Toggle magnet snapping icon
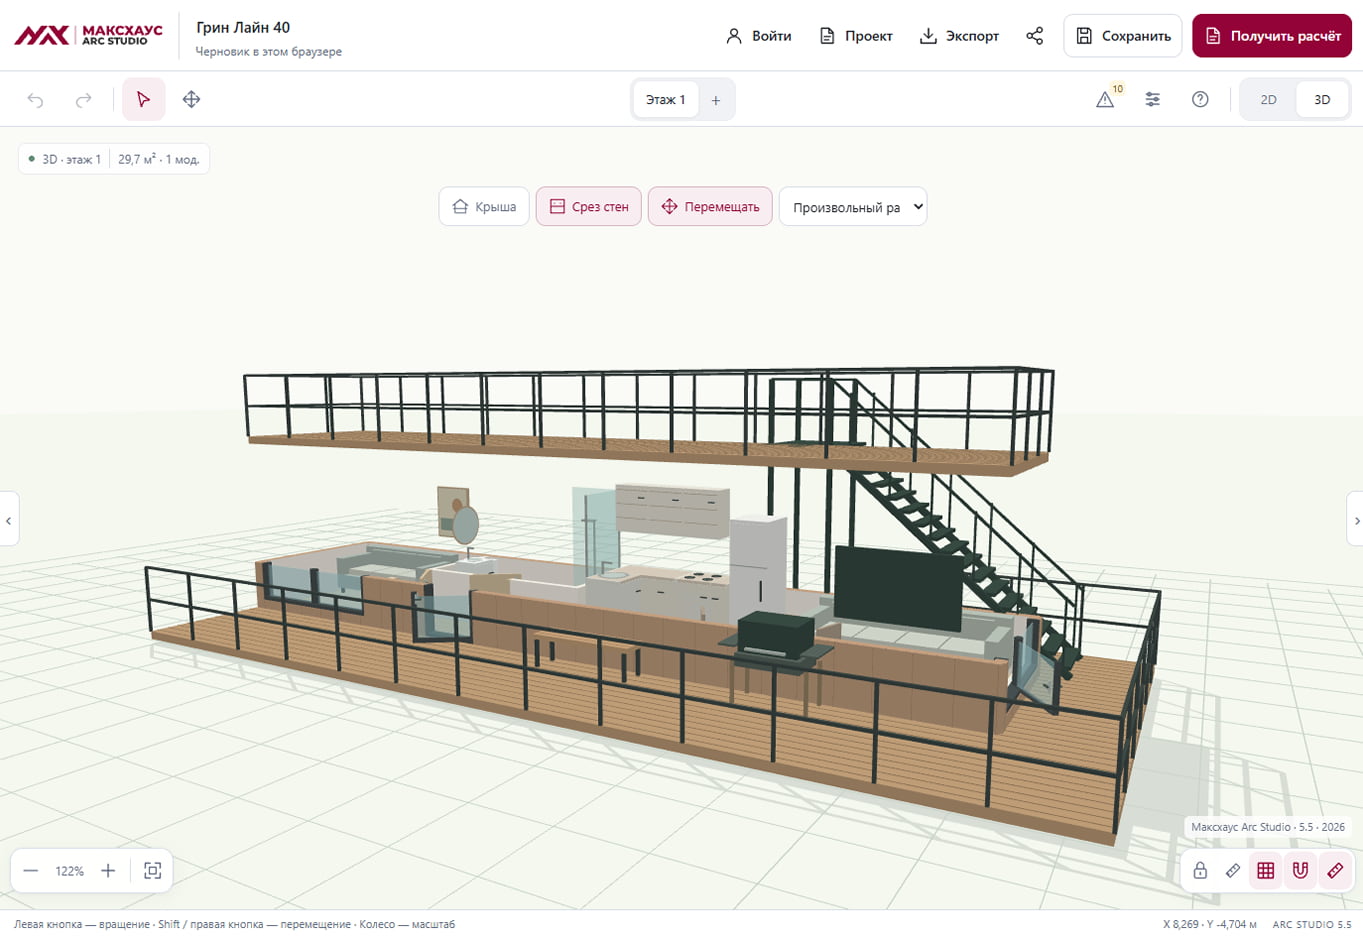The height and width of the screenshot is (936, 1363). pos(1300,871)
